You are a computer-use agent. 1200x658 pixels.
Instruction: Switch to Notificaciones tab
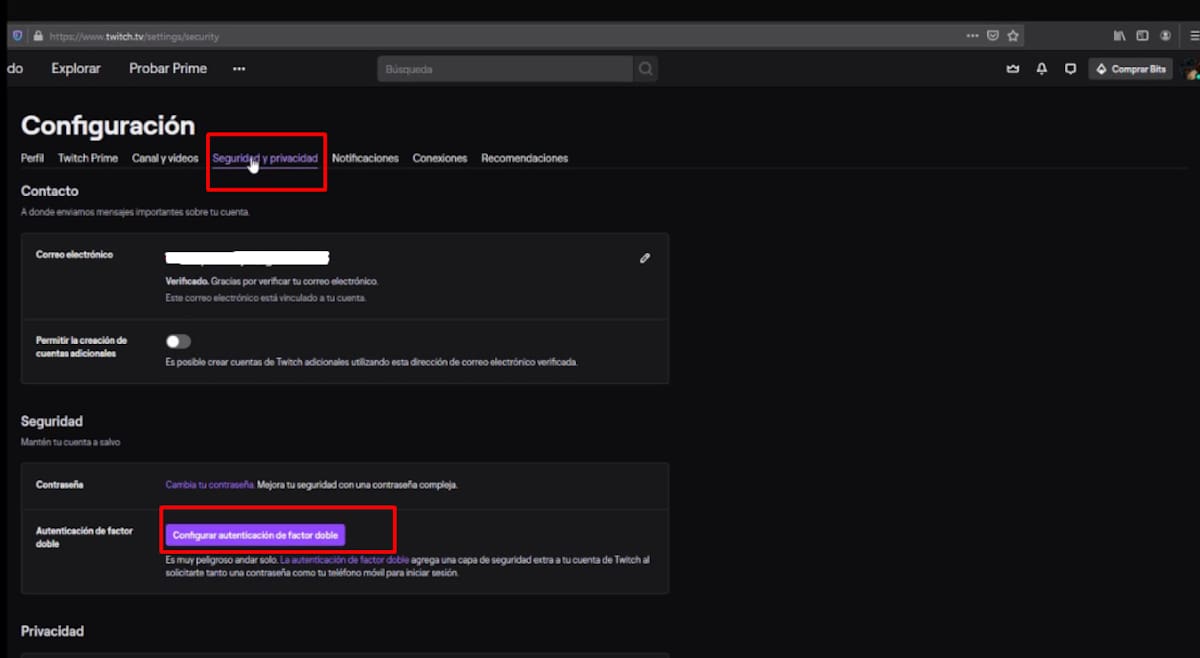pyautogui.click(x=365, y=158)
